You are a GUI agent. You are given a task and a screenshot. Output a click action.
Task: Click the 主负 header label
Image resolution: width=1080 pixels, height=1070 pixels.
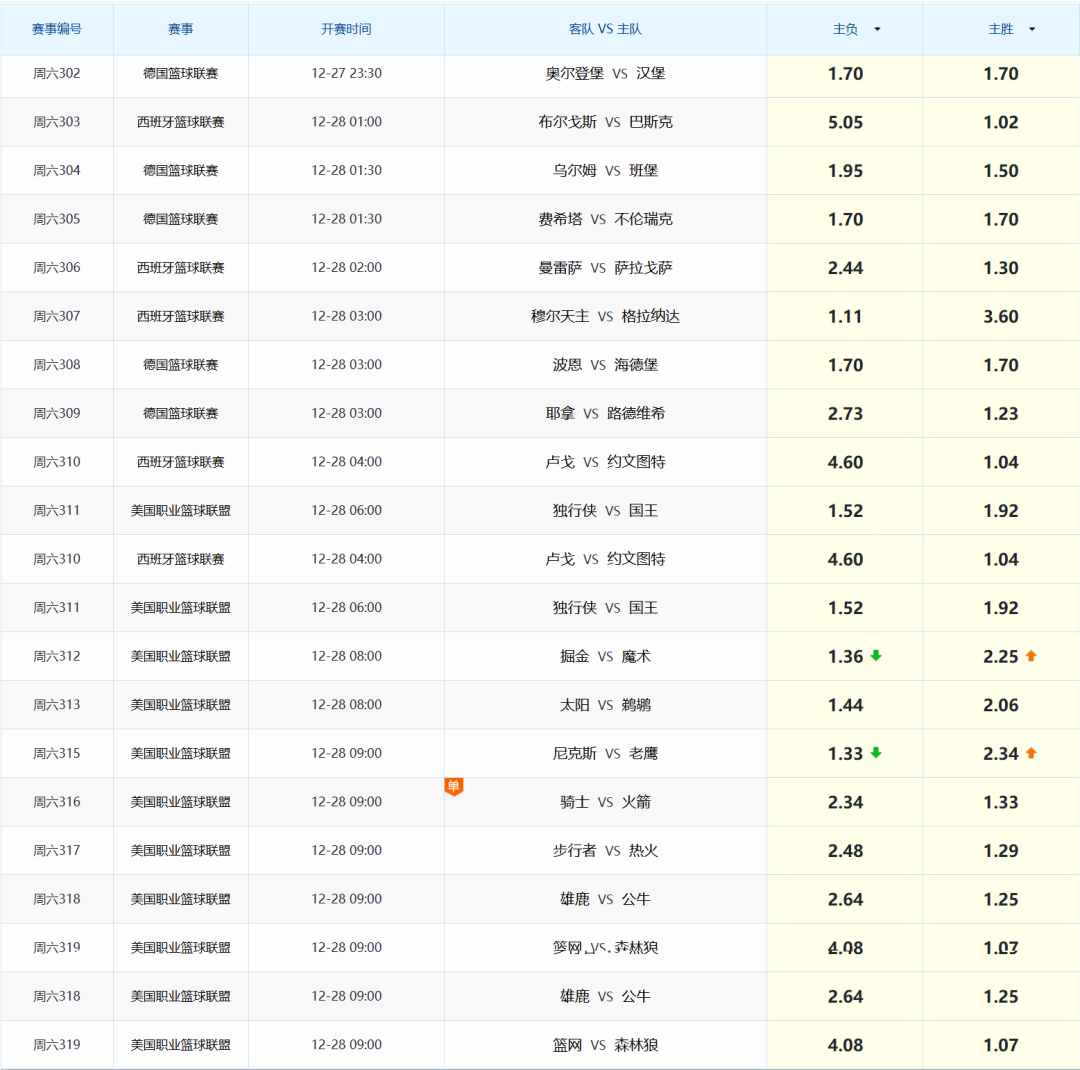pos(845,29)
